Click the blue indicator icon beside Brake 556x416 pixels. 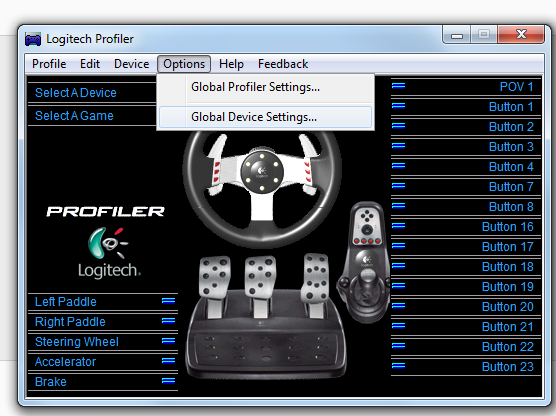[168, 381]
